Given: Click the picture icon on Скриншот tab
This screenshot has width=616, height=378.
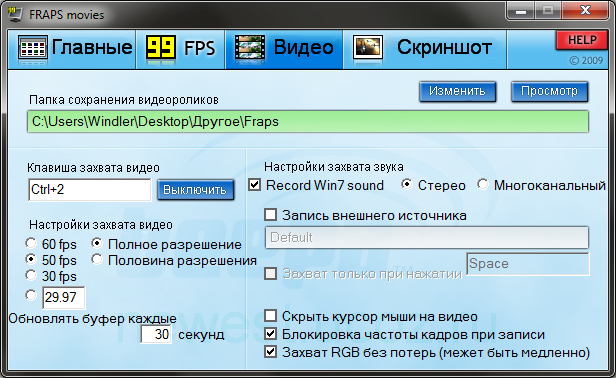Looking at the screenshot, I should click(368, 48).
